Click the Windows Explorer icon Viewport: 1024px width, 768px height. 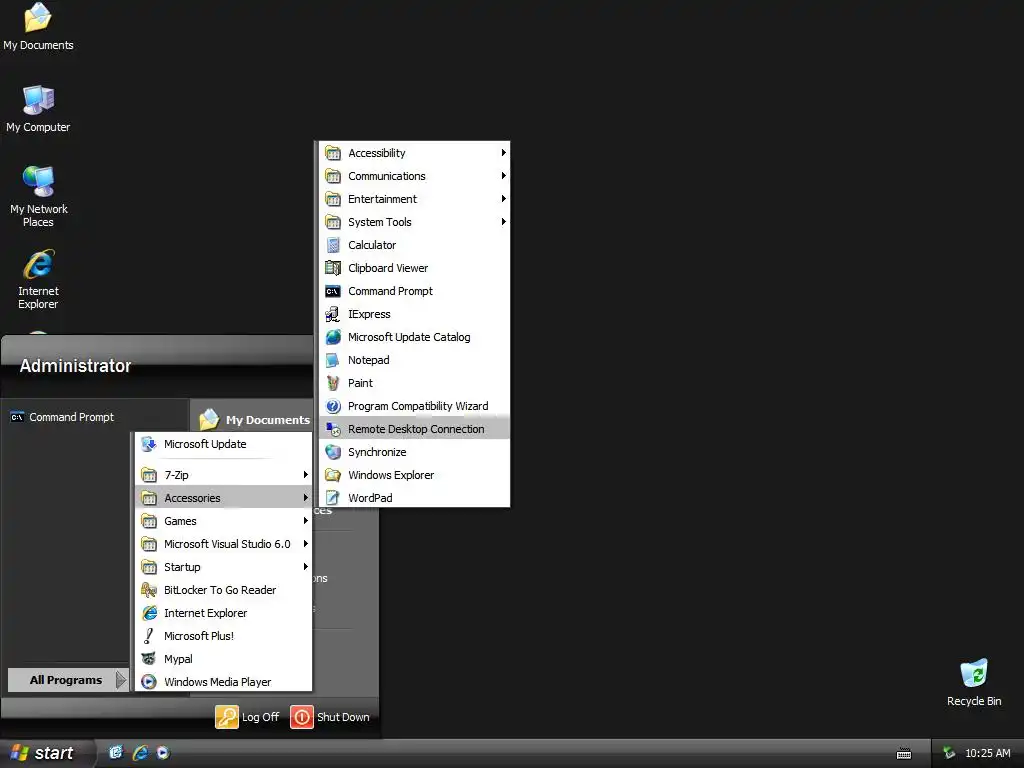(333, 475)
